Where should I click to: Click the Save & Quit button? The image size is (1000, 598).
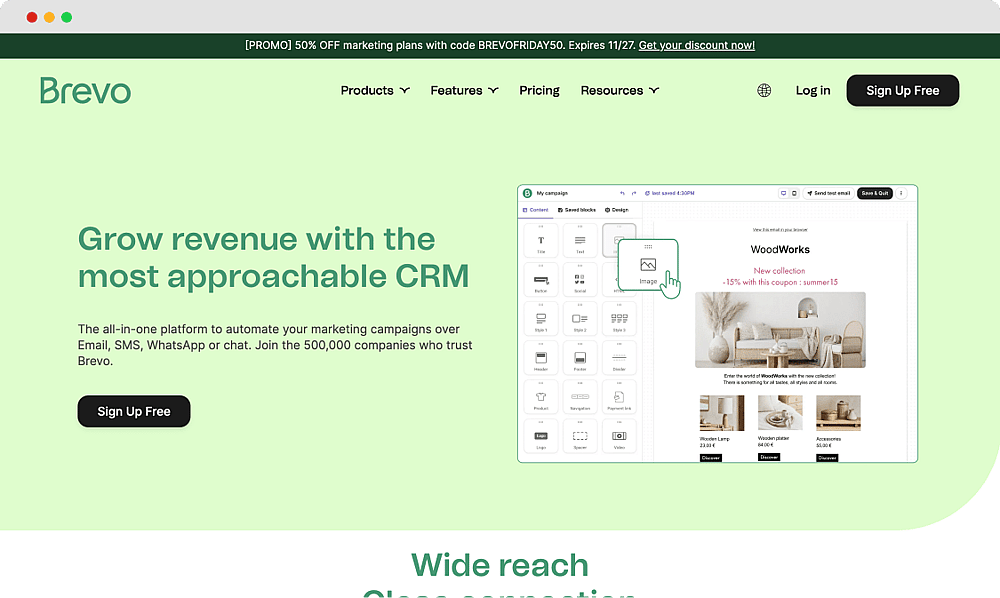(874, 193)
